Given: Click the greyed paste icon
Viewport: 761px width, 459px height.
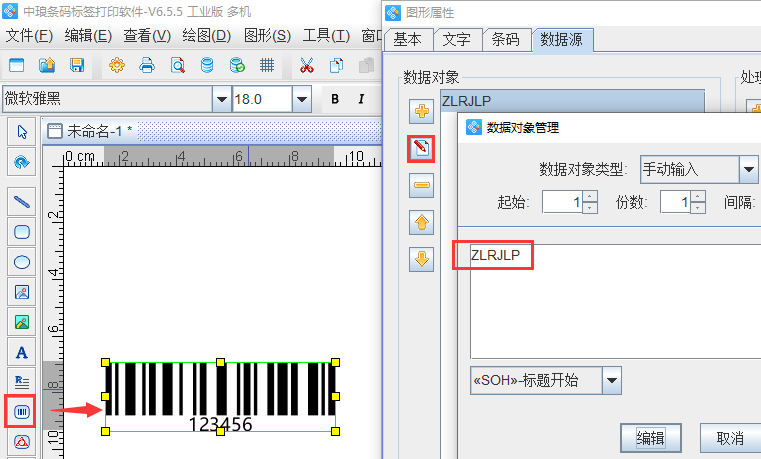Looking at the screenshot, I should 366,65.
